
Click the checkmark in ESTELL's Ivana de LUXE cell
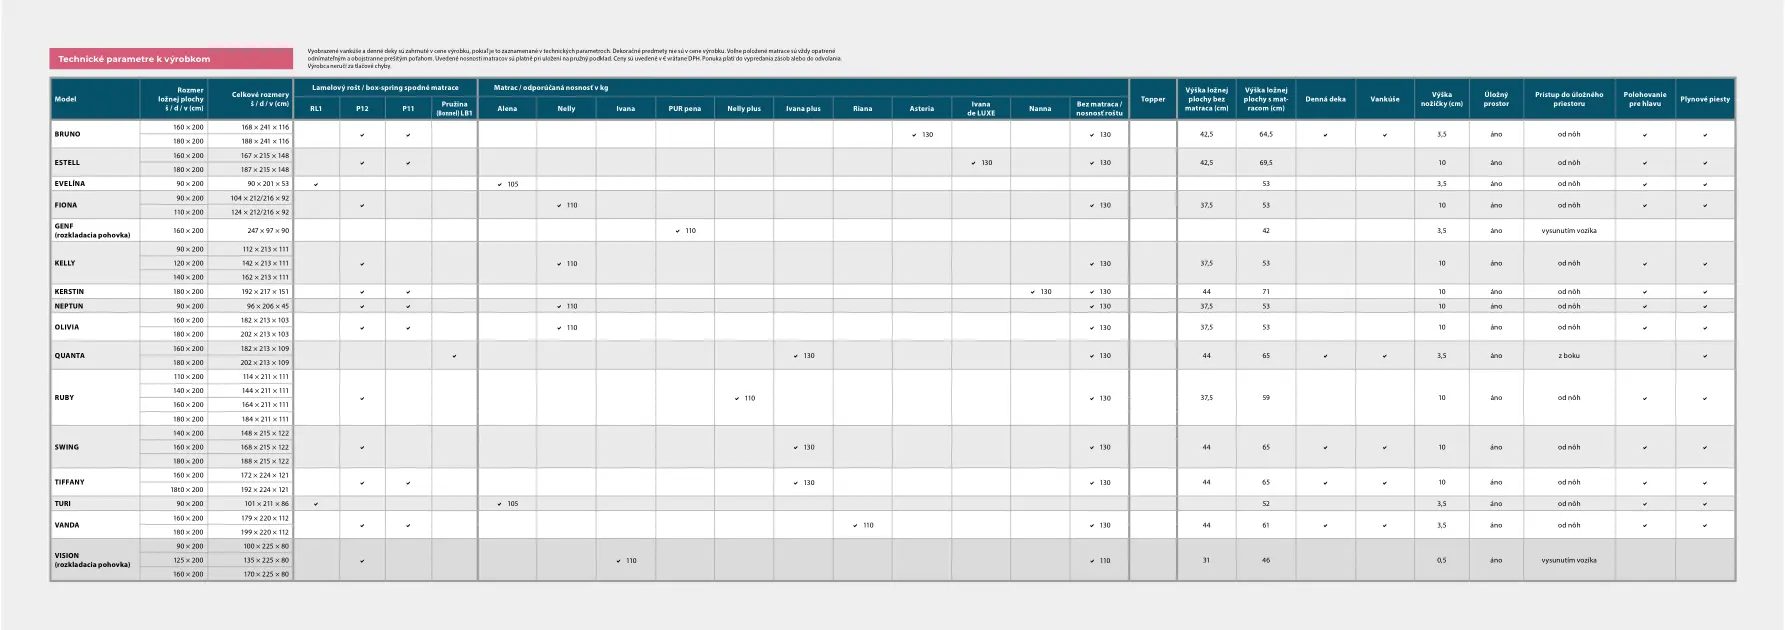click(973, 163)
